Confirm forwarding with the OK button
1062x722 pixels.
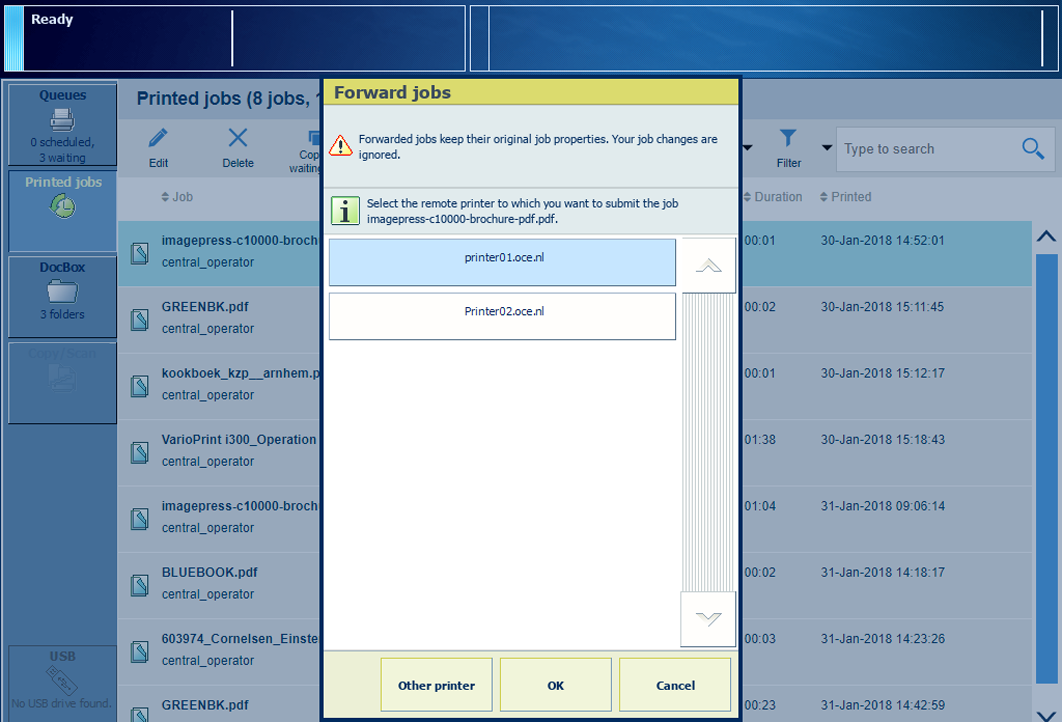555,685
